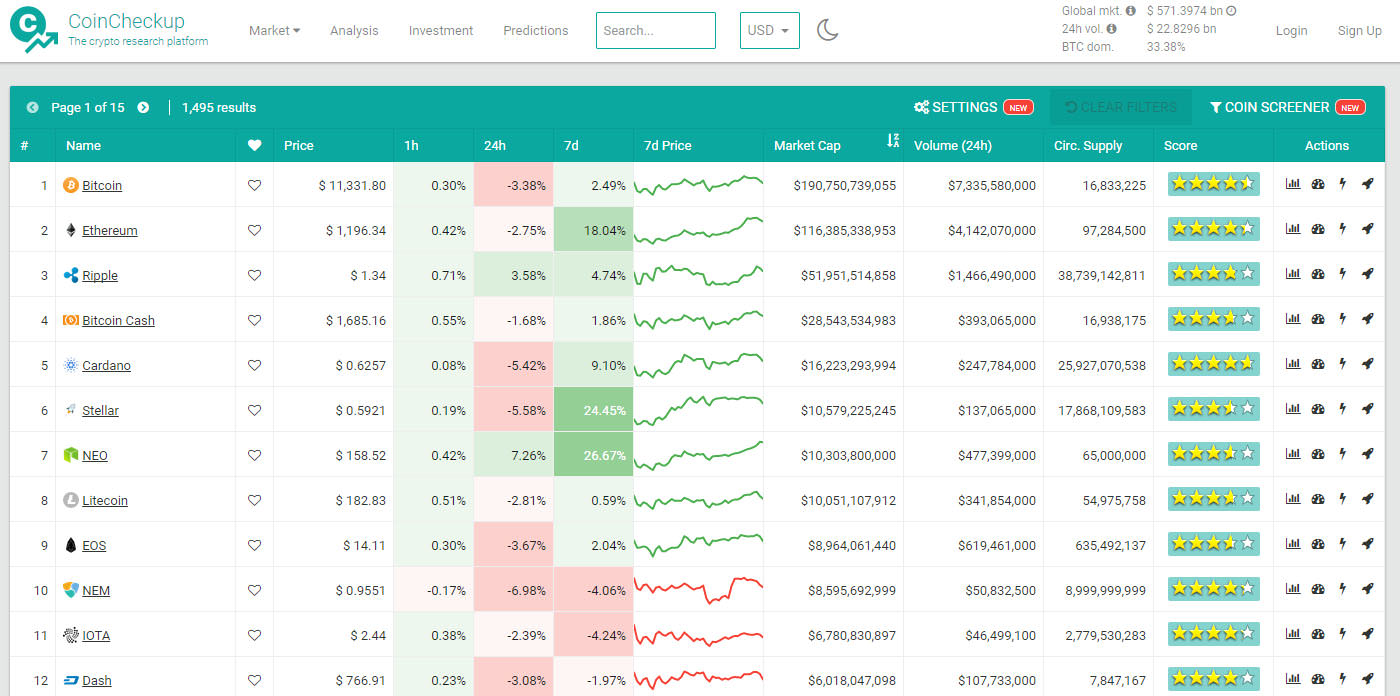Open the USD currency dropdown
This screenshot has height=696, width=1400.
769,30
